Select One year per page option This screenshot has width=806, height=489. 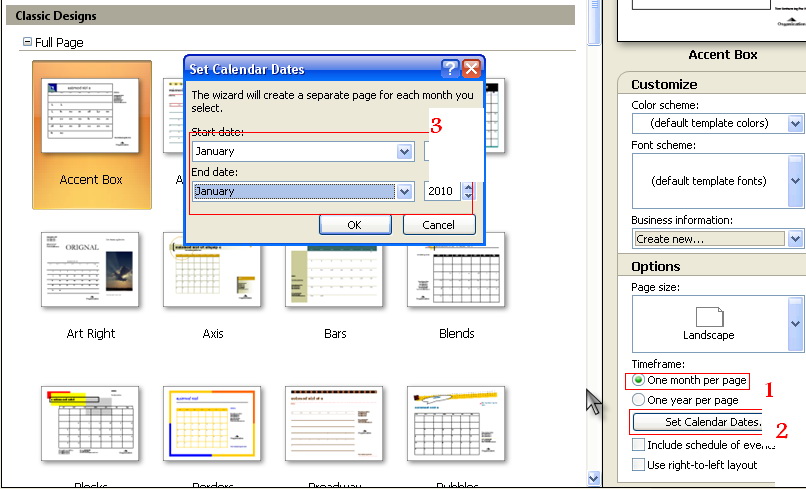point(639,400)
